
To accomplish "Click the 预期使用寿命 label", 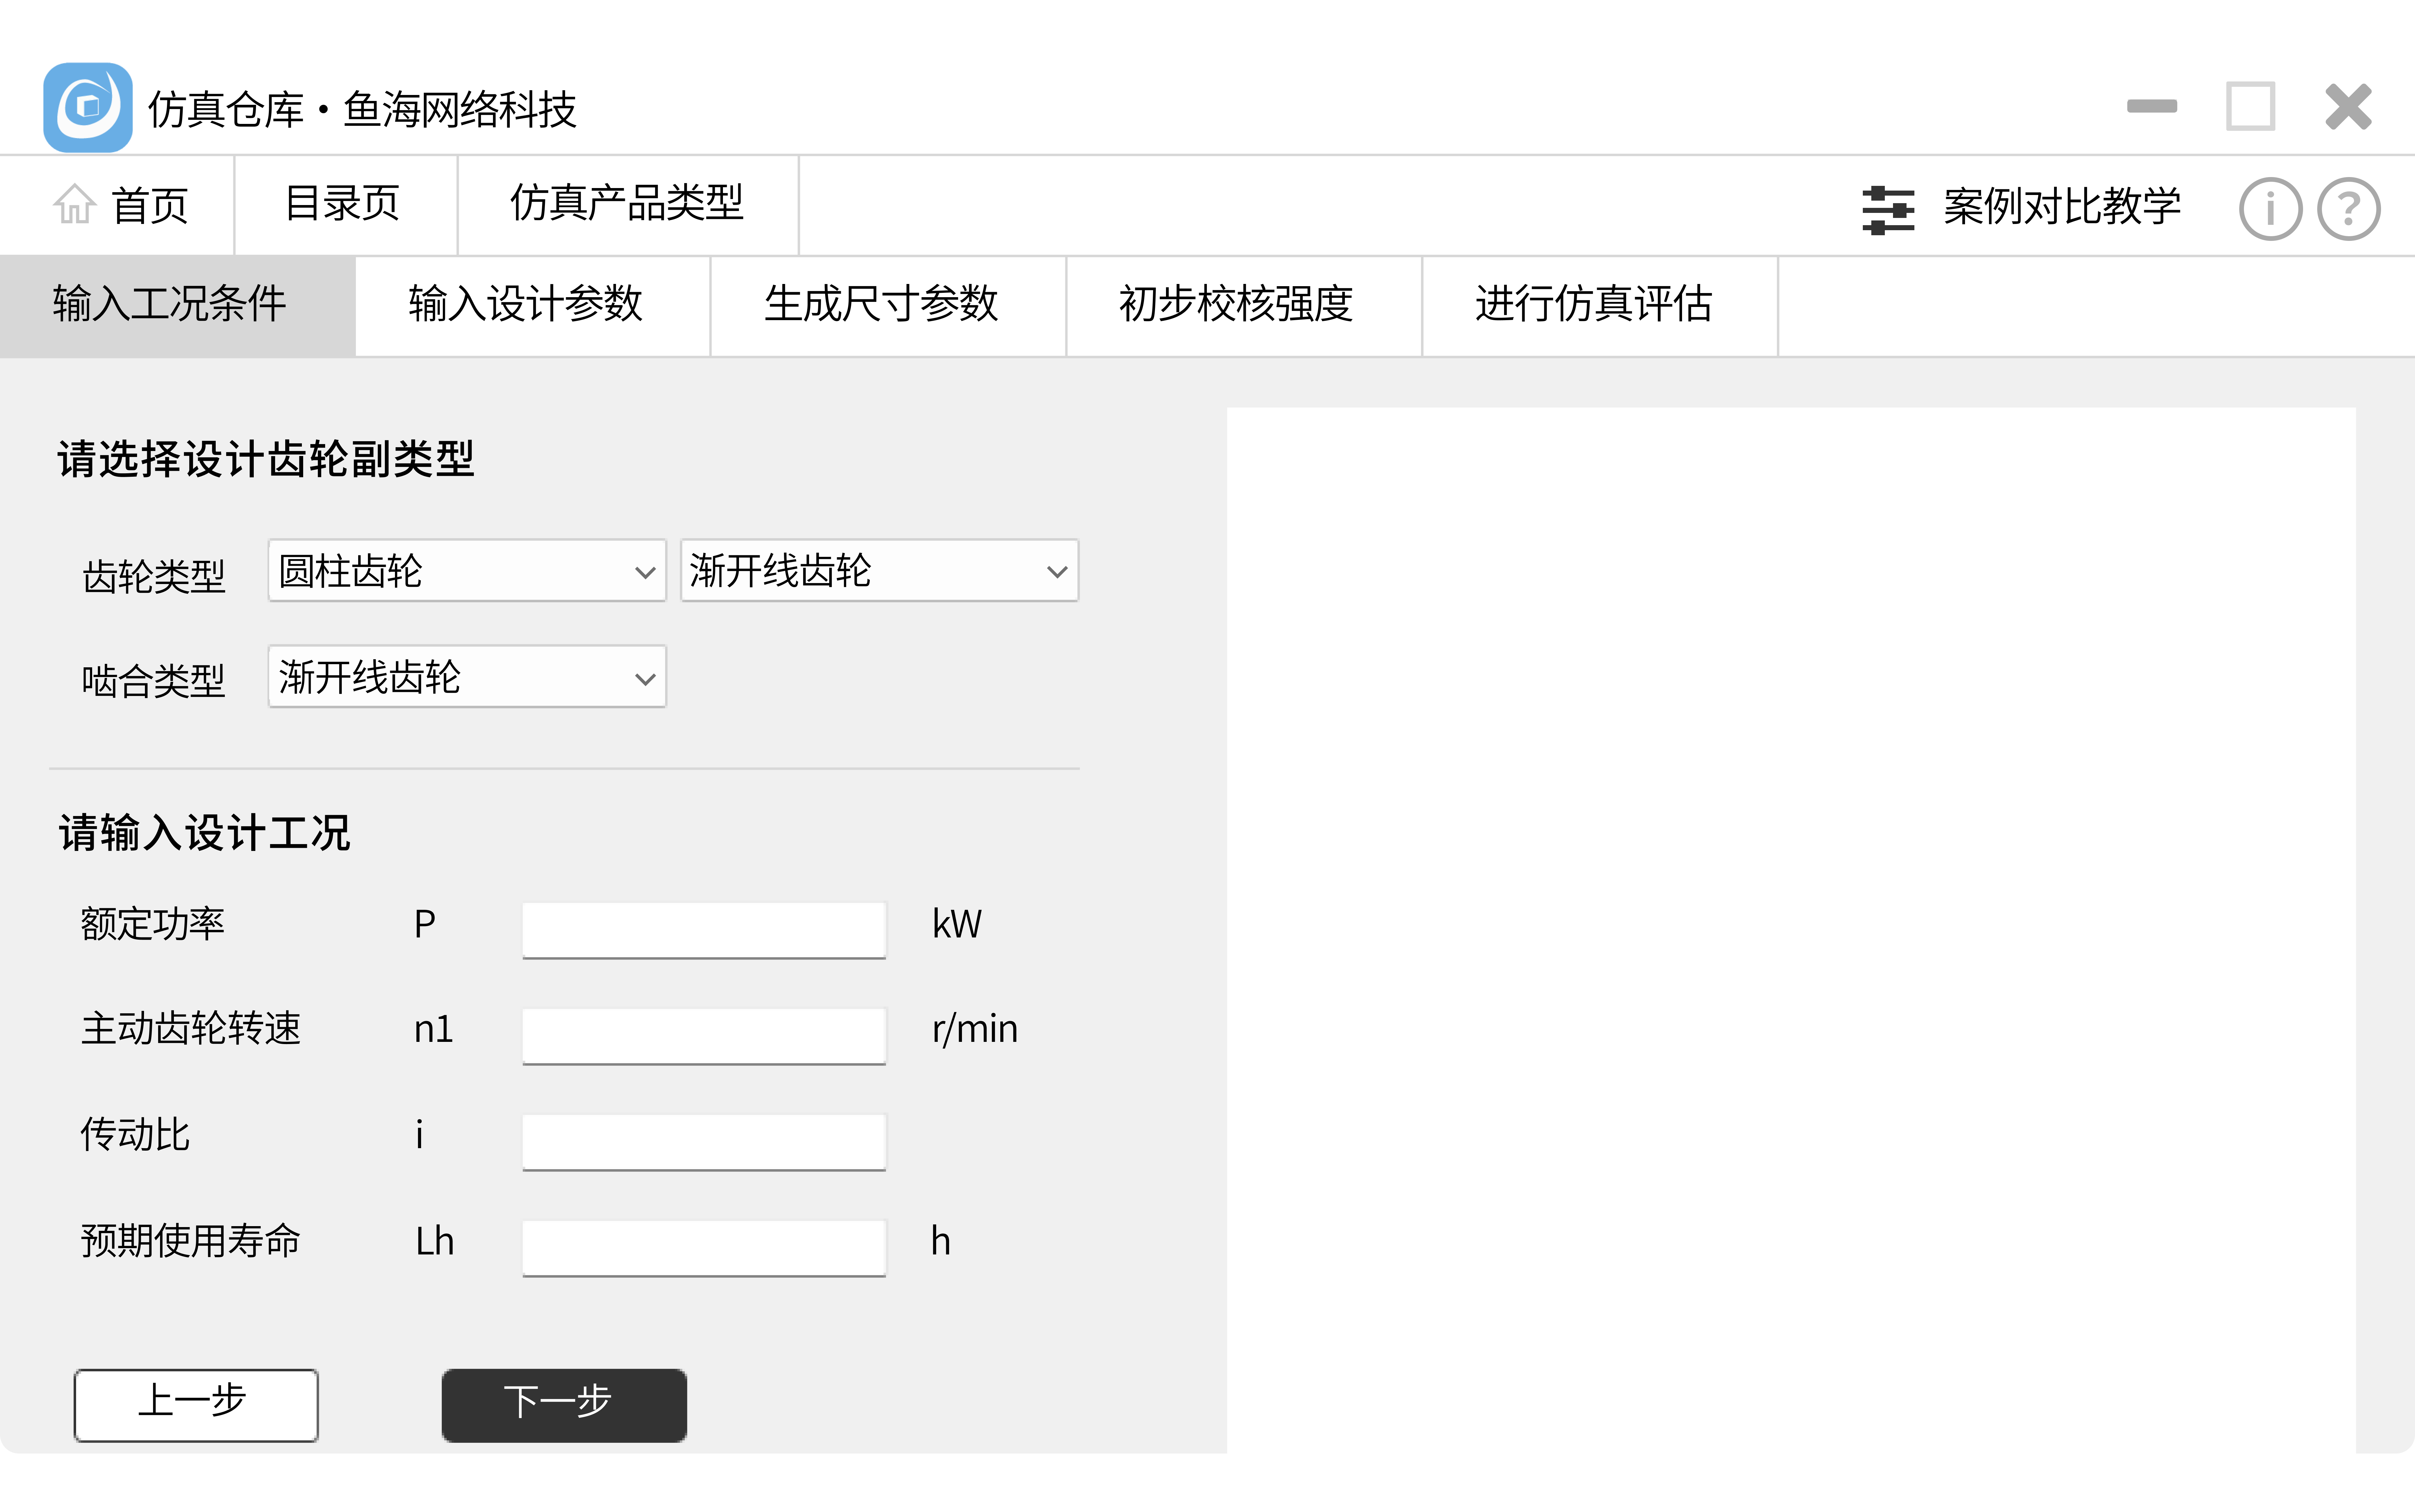I will tap(191, 1241).
